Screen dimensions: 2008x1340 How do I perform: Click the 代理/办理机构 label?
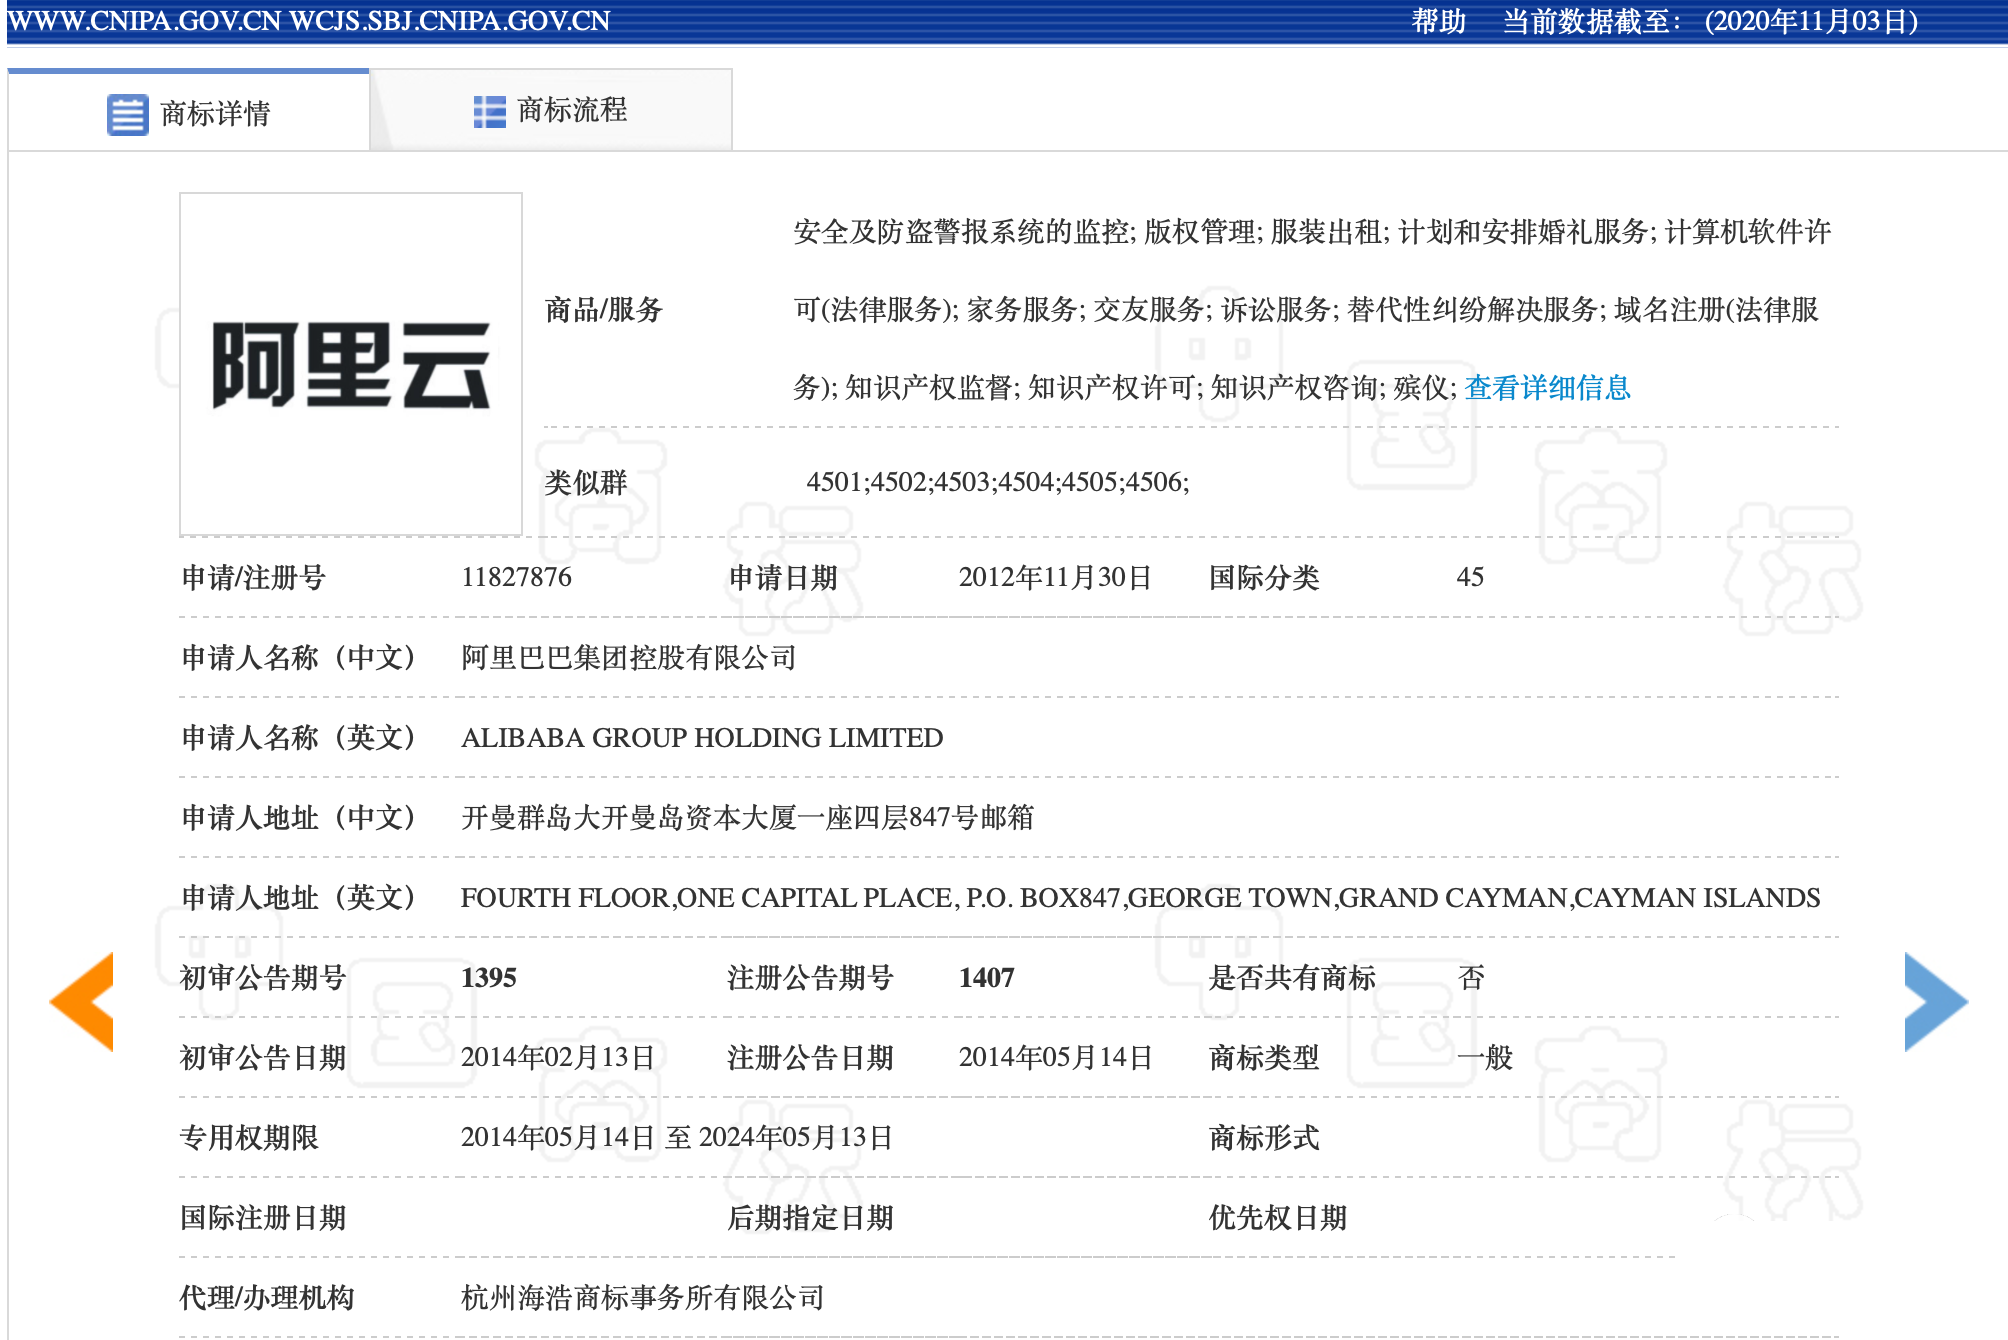tap(267, 1297)
